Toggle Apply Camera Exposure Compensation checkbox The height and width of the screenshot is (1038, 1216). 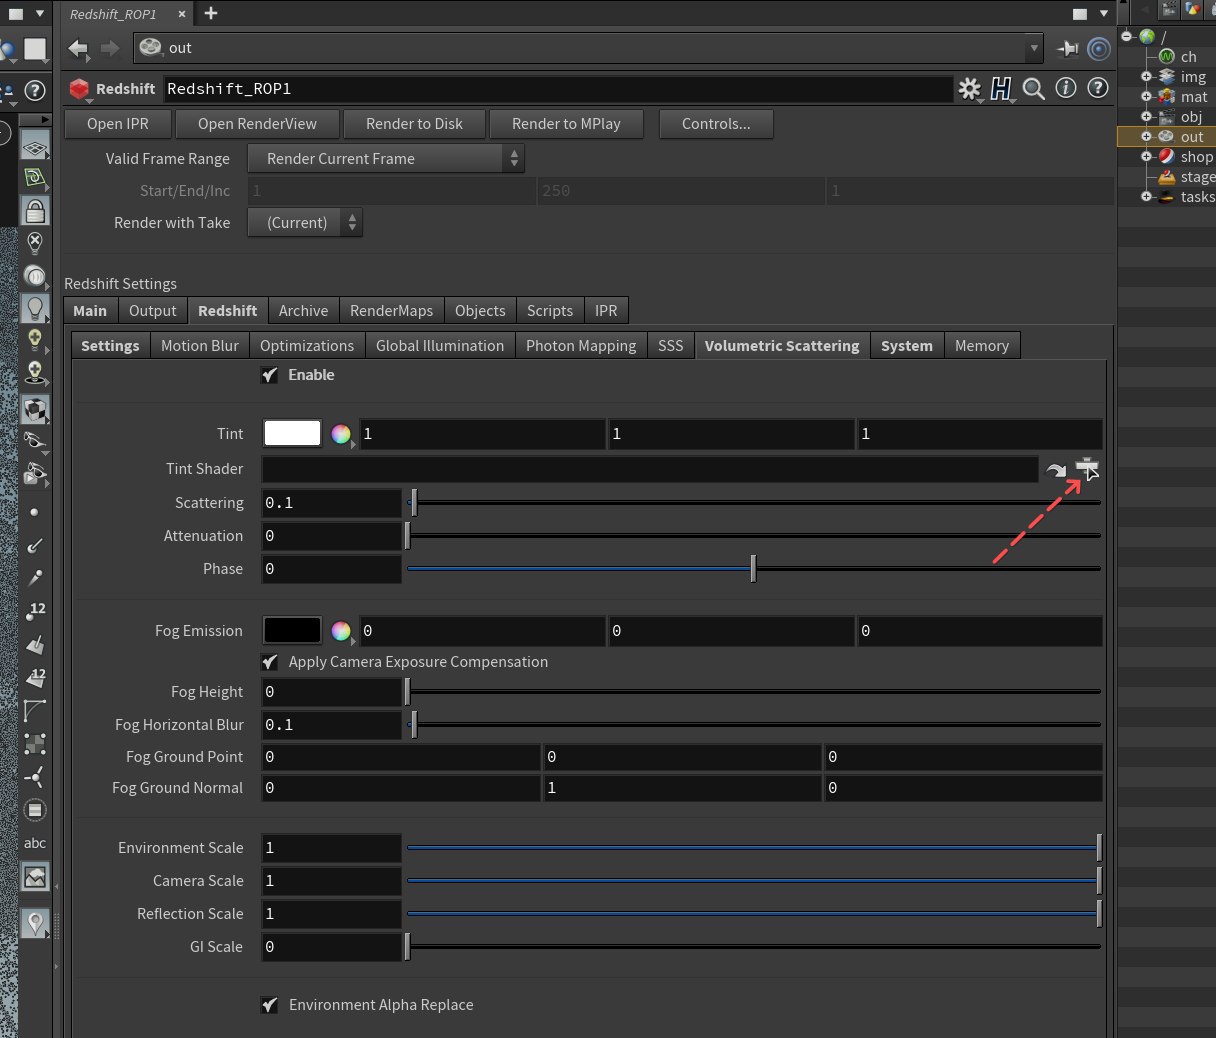[x=270, y=662]
